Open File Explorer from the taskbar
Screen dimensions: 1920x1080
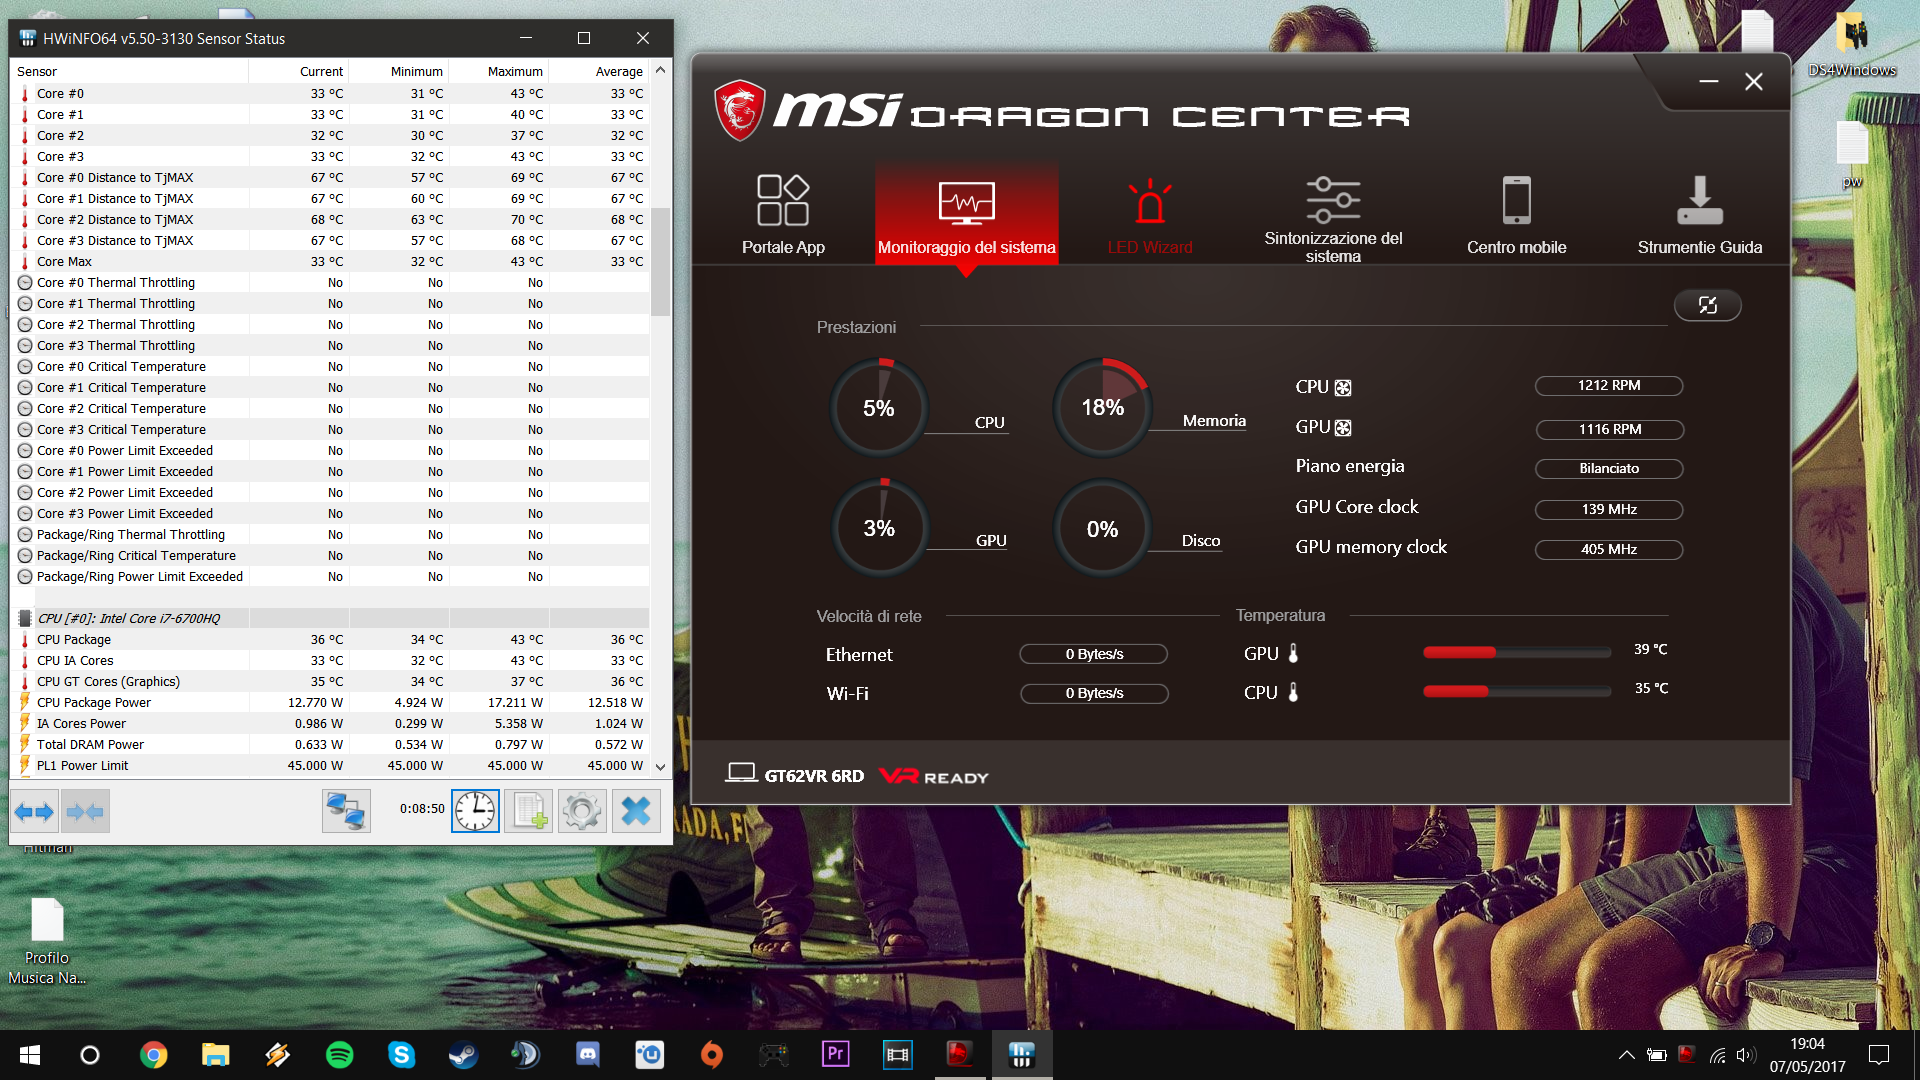(215, 1054)
